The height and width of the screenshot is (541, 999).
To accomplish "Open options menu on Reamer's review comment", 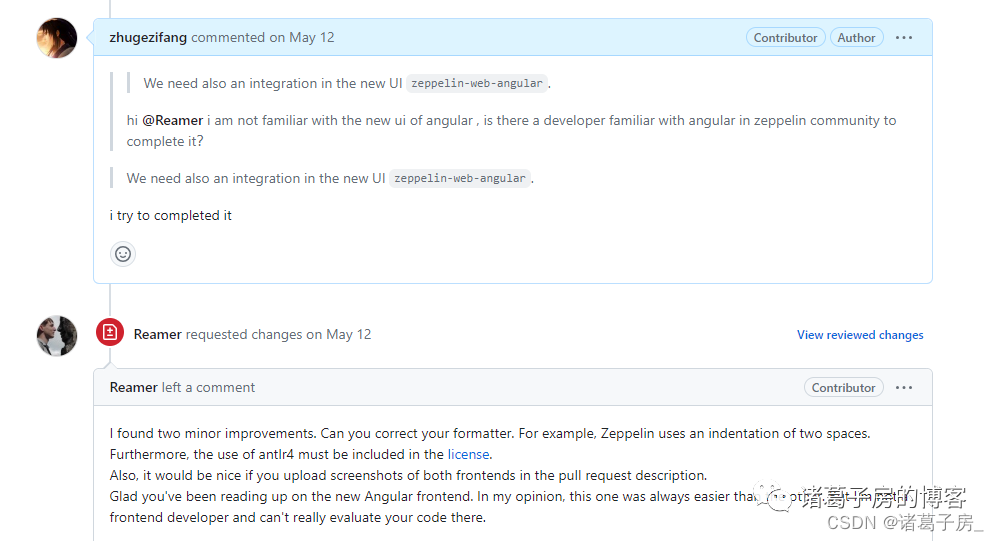I will coord(904,388).
